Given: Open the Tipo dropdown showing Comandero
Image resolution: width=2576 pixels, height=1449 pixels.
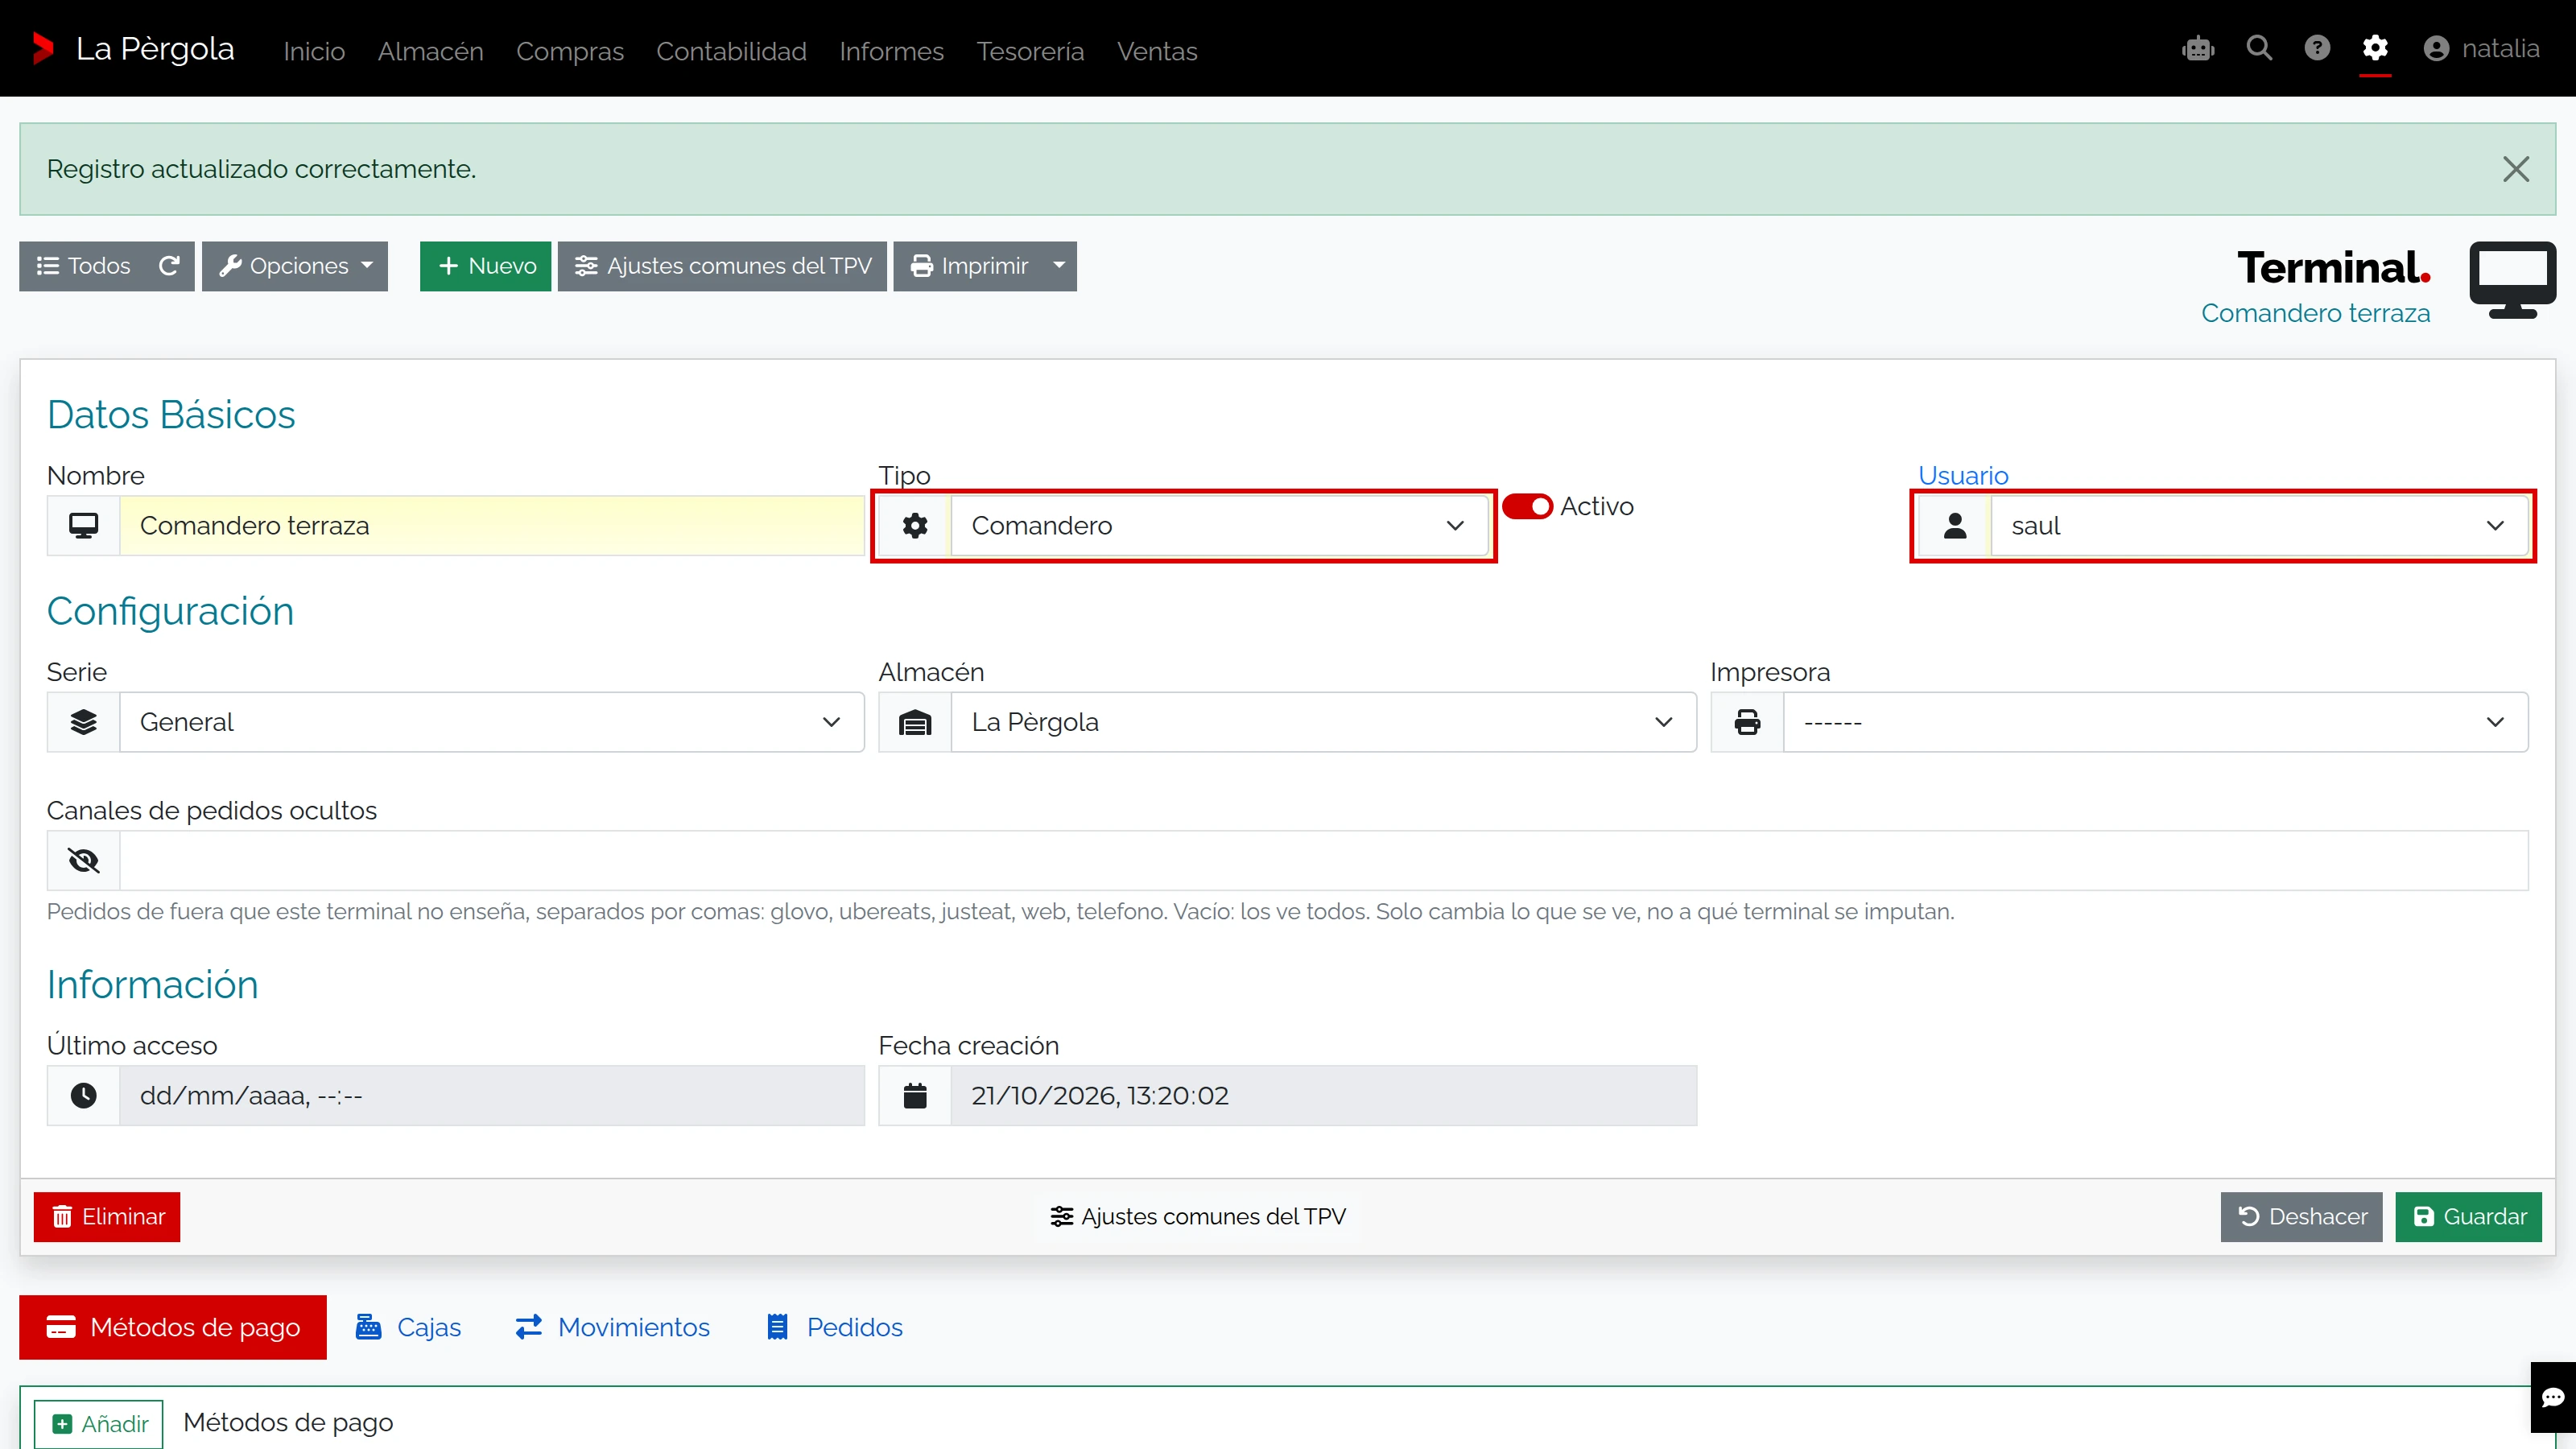Looking at the screenshot, I should click(1220, 525).
